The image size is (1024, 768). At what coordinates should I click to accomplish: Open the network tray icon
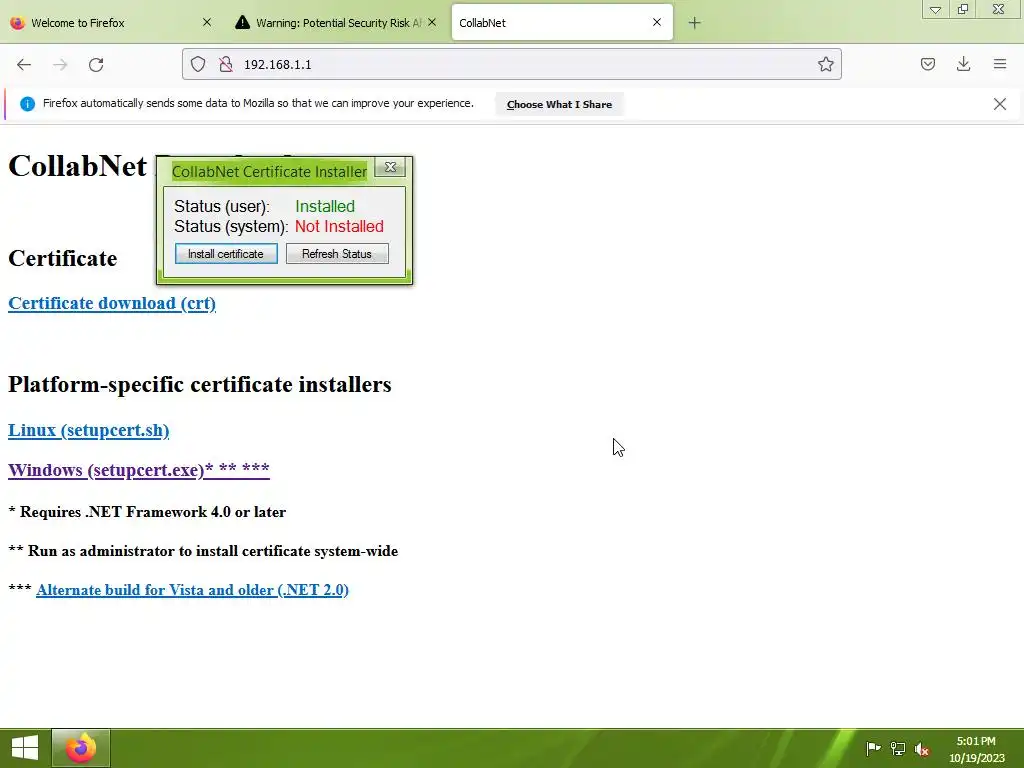(898, 749)
